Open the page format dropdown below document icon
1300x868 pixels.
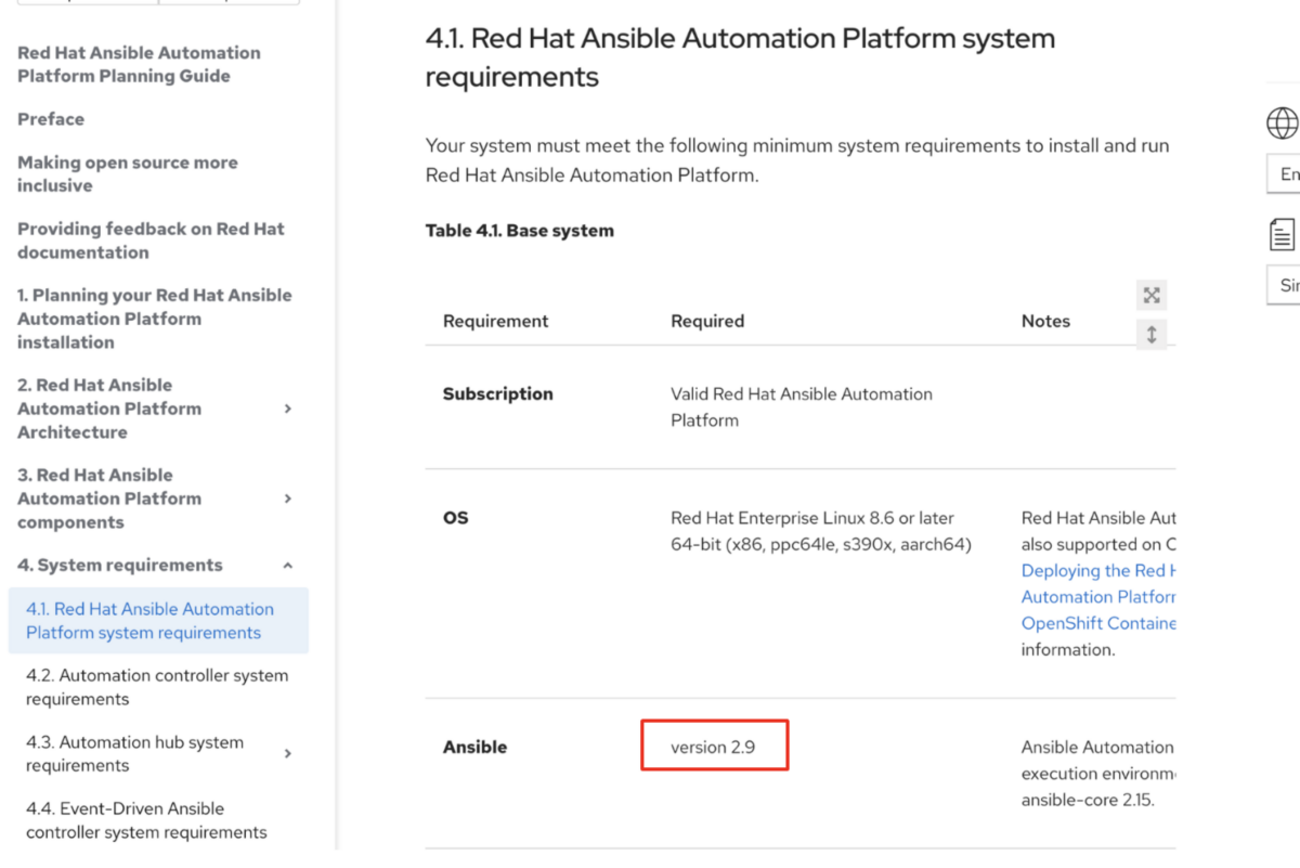[x=1286, y=285]
